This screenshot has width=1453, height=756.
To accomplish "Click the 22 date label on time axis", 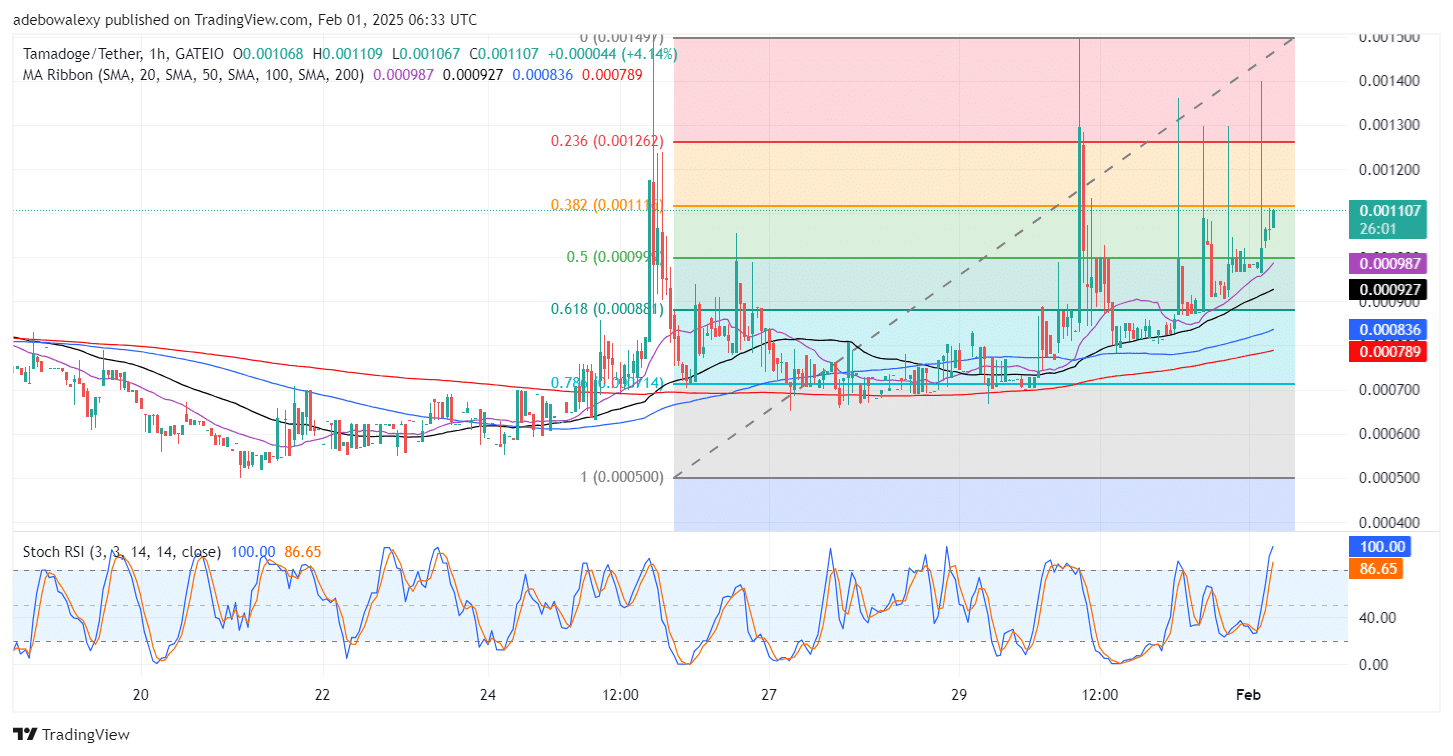I will click(x=322, y=694).
